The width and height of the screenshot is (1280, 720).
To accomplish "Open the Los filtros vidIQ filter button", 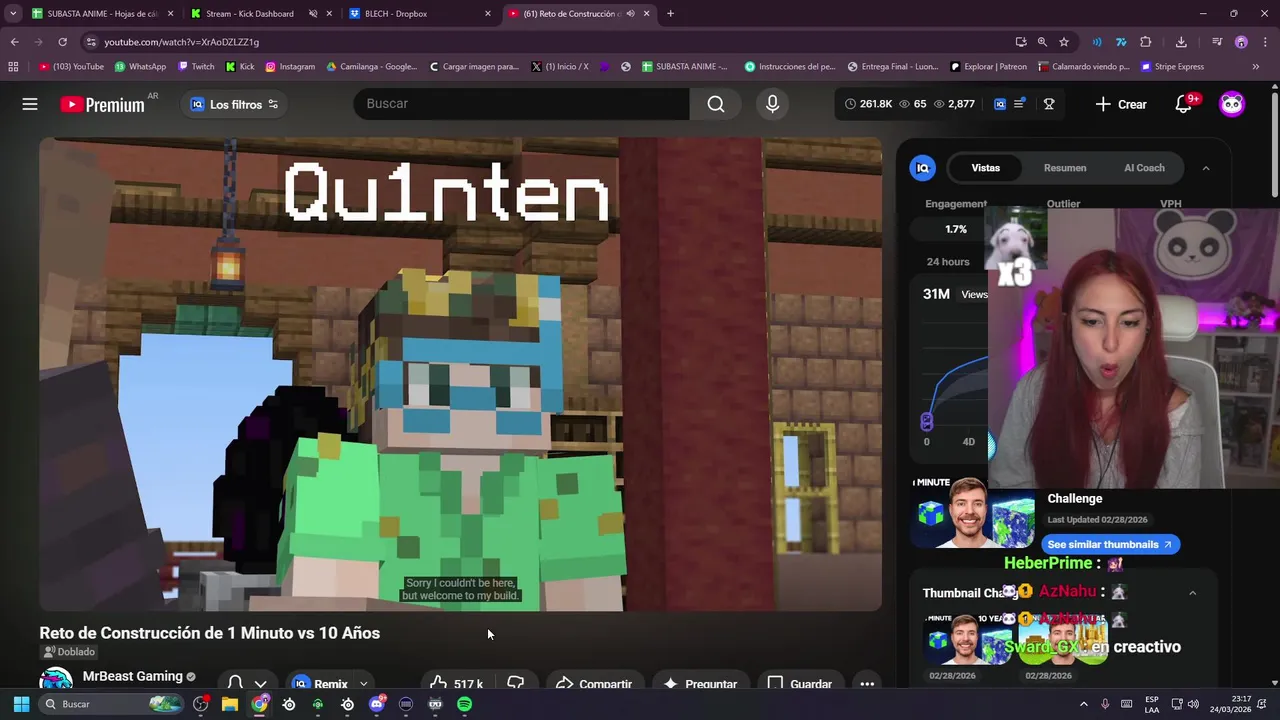I will point(234,104).
